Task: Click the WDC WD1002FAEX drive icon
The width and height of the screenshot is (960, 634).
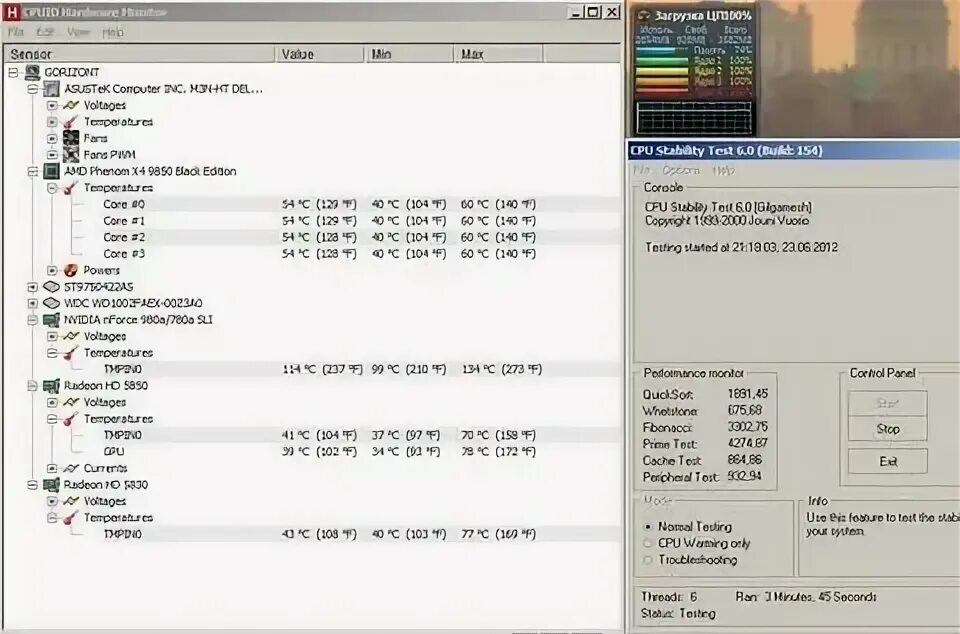Action: (x=52, y=303)
